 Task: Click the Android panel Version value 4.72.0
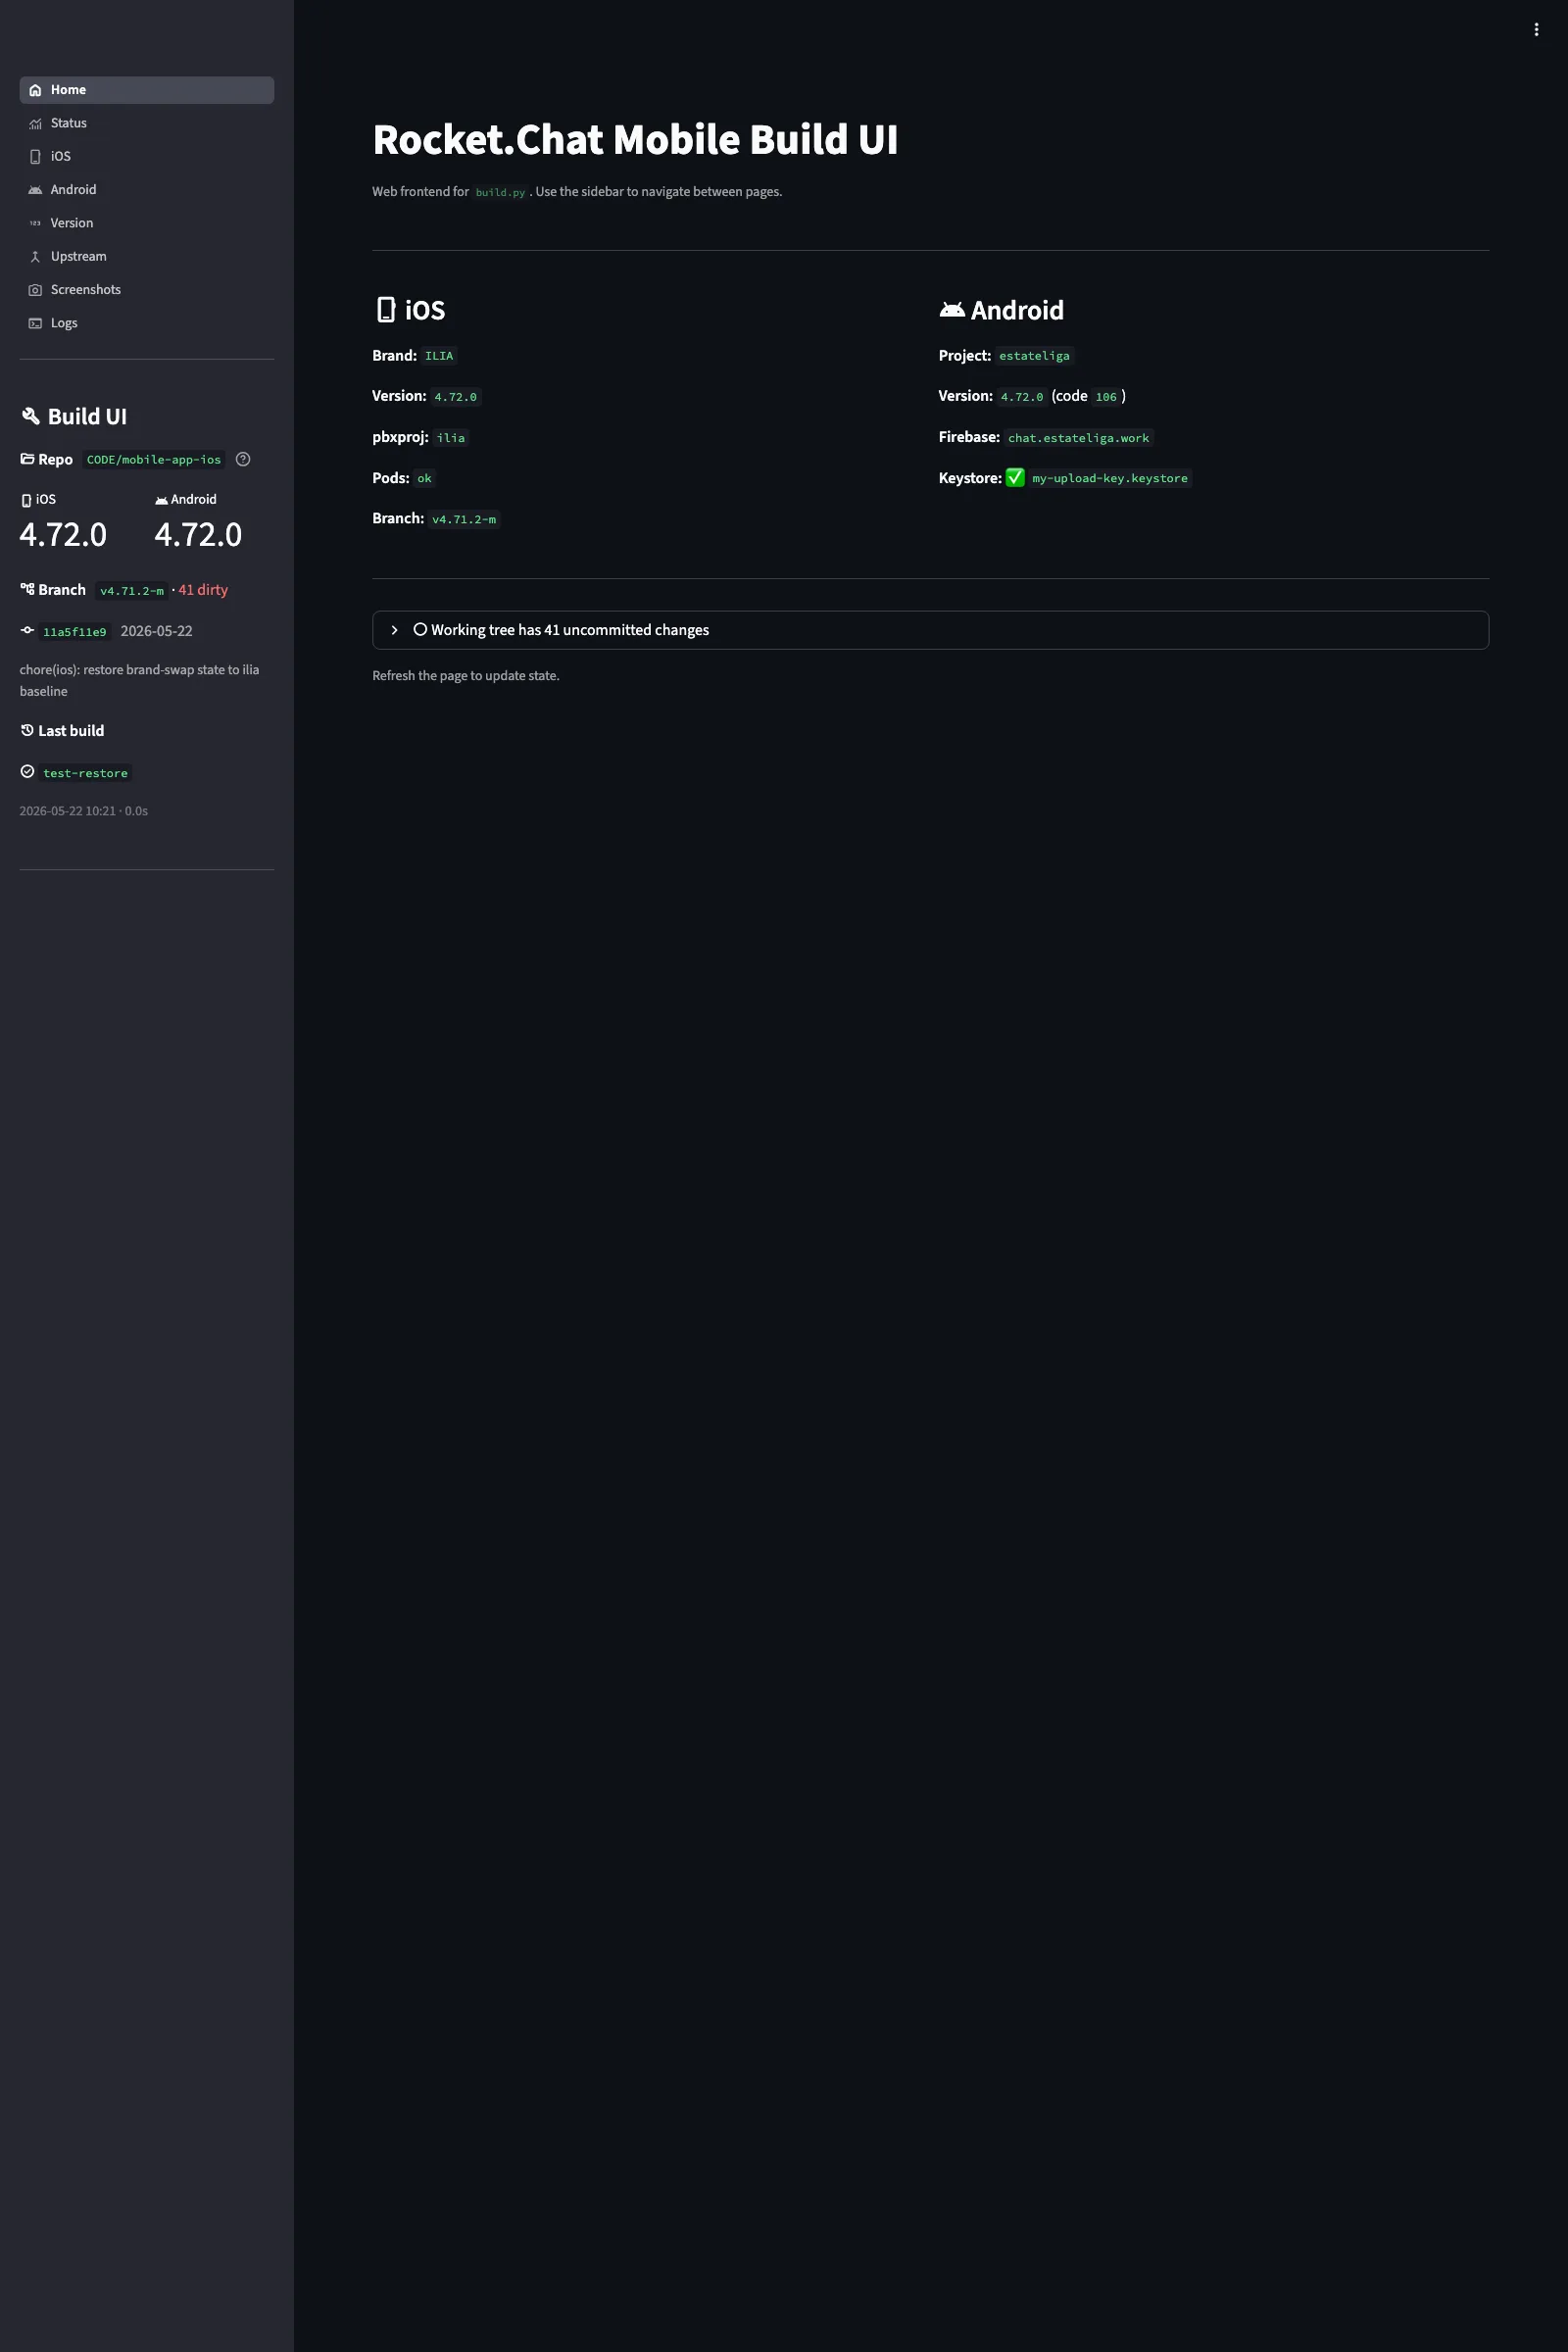tap(1022, 397)
